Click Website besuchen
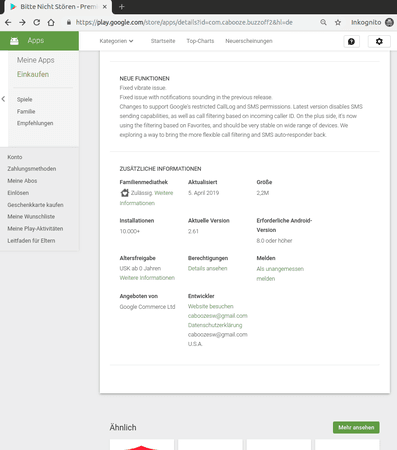The width and height of the screenshot is (397, 450). [x=210, y=306]
